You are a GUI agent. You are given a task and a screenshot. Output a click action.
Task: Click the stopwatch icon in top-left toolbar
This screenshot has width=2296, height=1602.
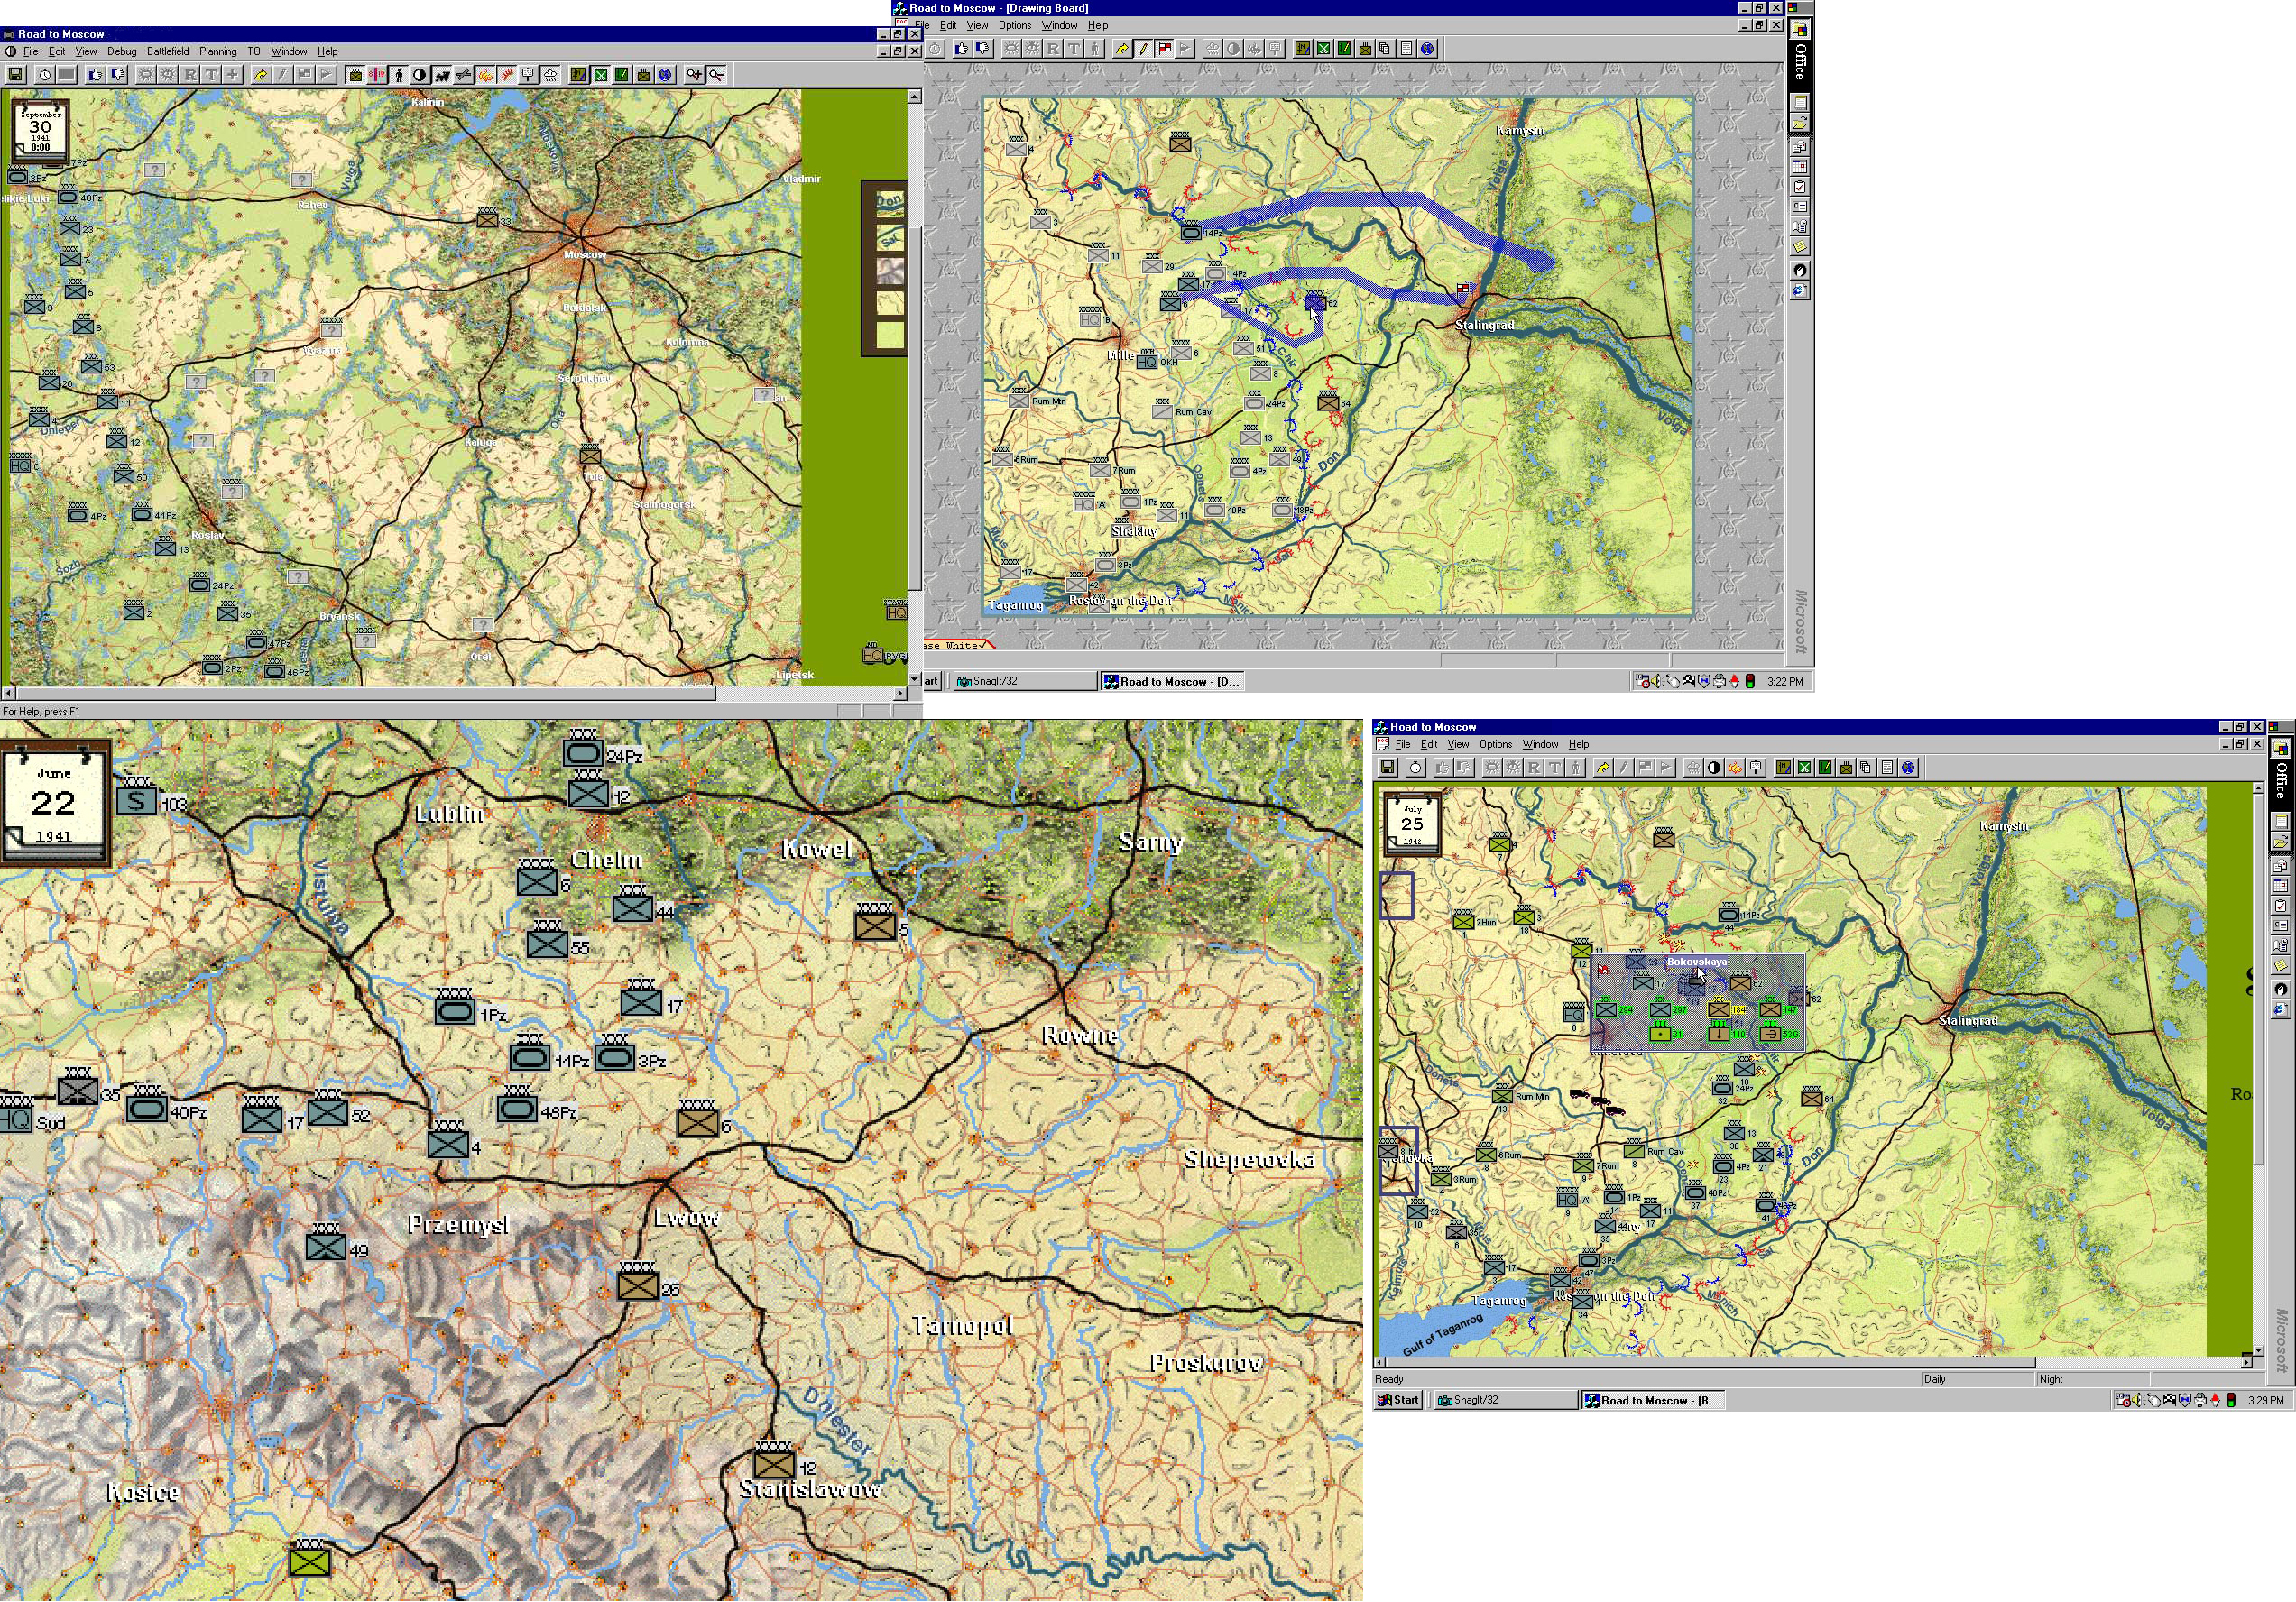coord(45,75)
